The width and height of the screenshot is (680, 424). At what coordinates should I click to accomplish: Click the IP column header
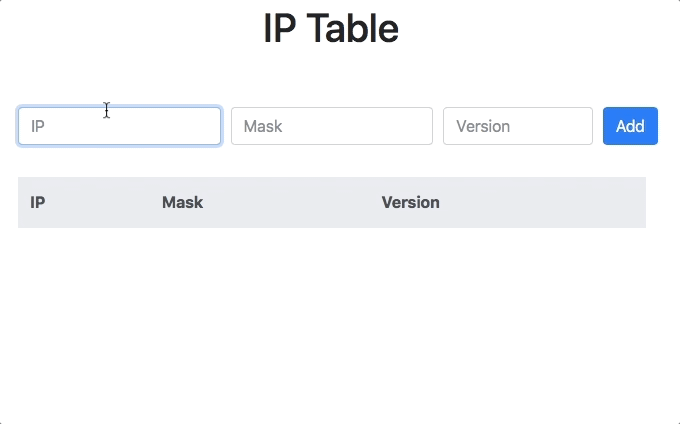click(38, 202)
